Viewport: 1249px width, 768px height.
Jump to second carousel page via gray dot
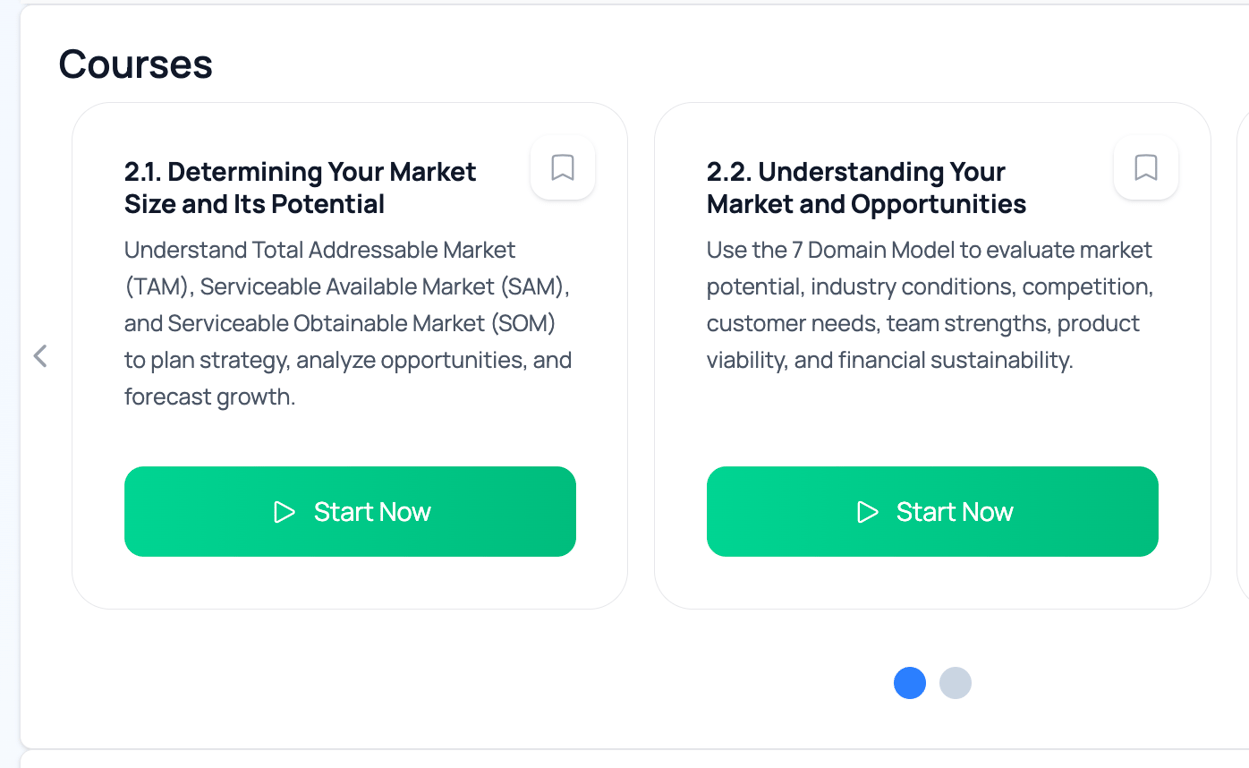click(955, 683)
